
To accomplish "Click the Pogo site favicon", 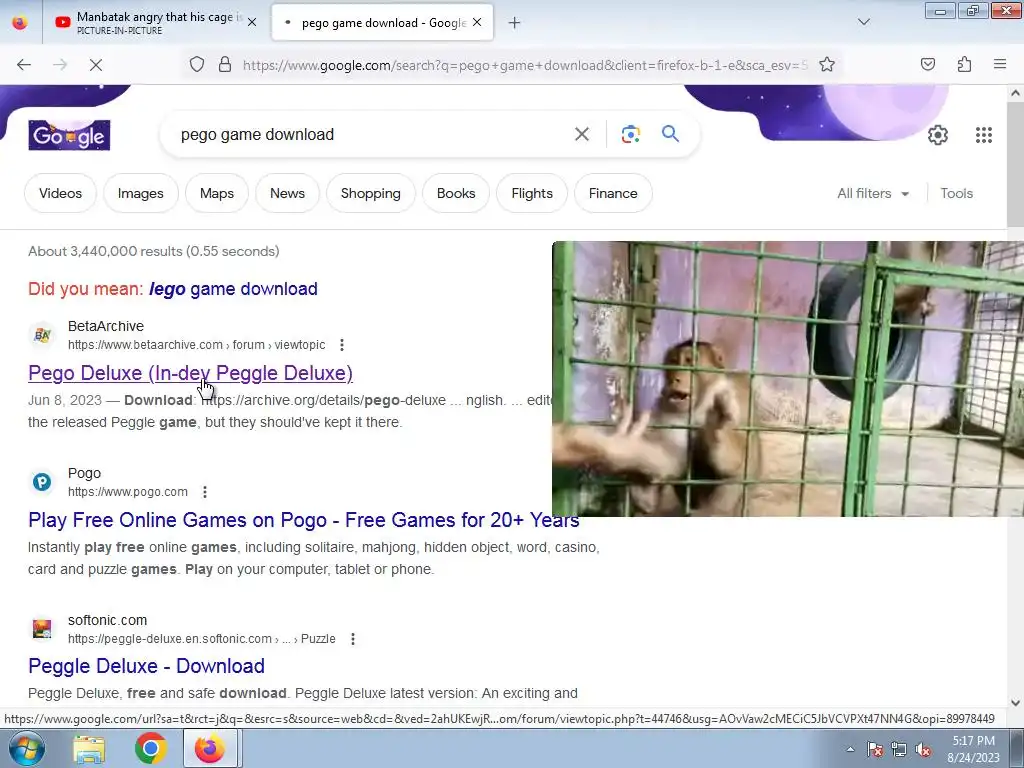I will click(x=42, y=482).
